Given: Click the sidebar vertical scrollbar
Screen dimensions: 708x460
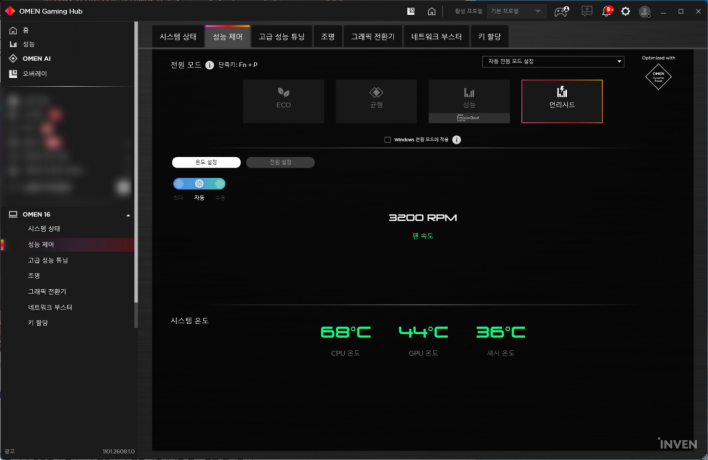Looking at the screenshot, I should click(136, 163).
